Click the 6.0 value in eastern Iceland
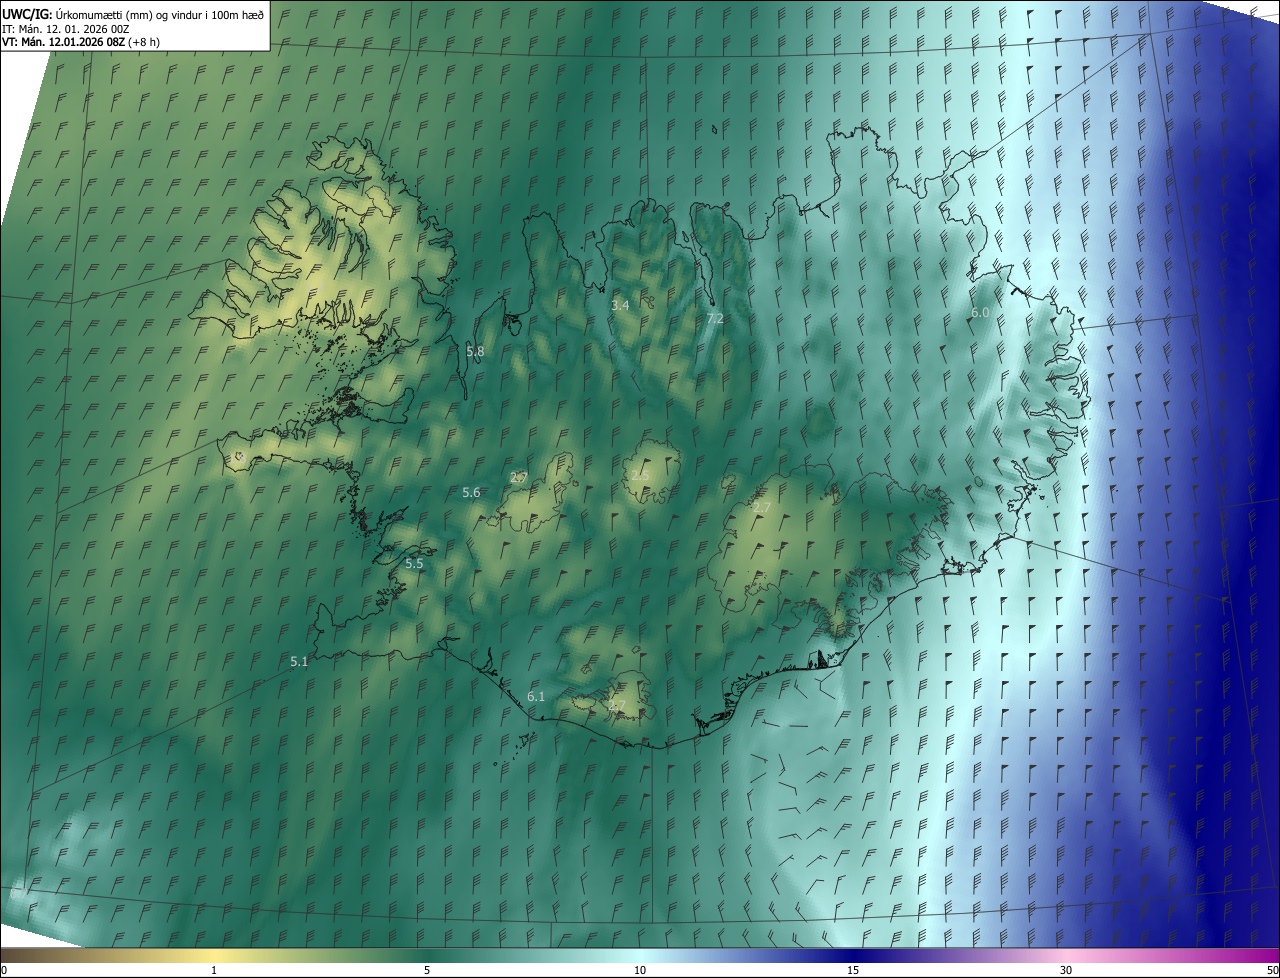1280x978 pixels. 980,313
